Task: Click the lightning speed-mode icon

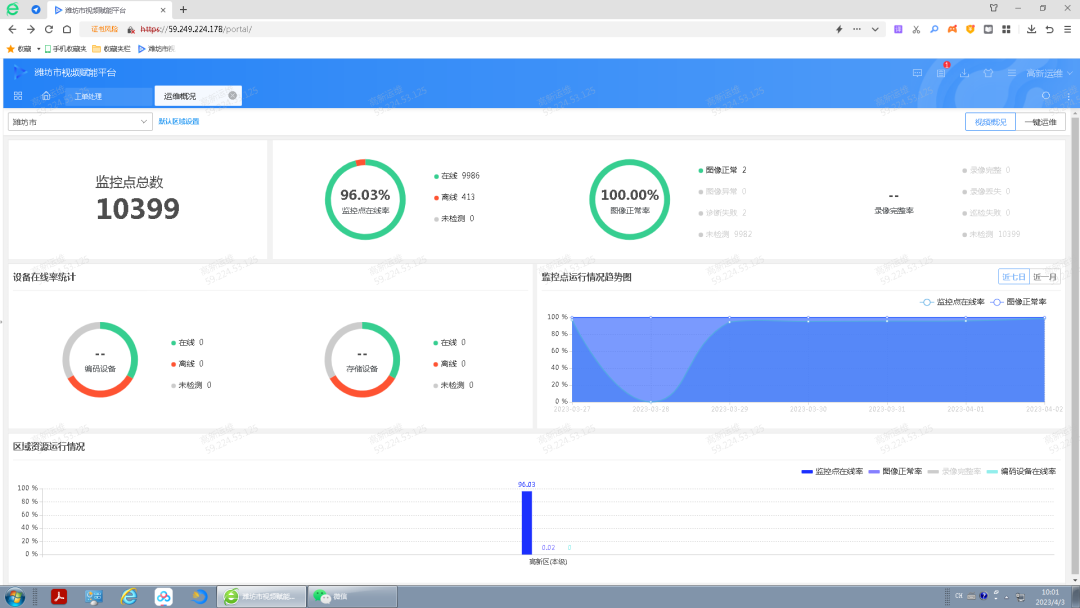Action: [839, 30]
